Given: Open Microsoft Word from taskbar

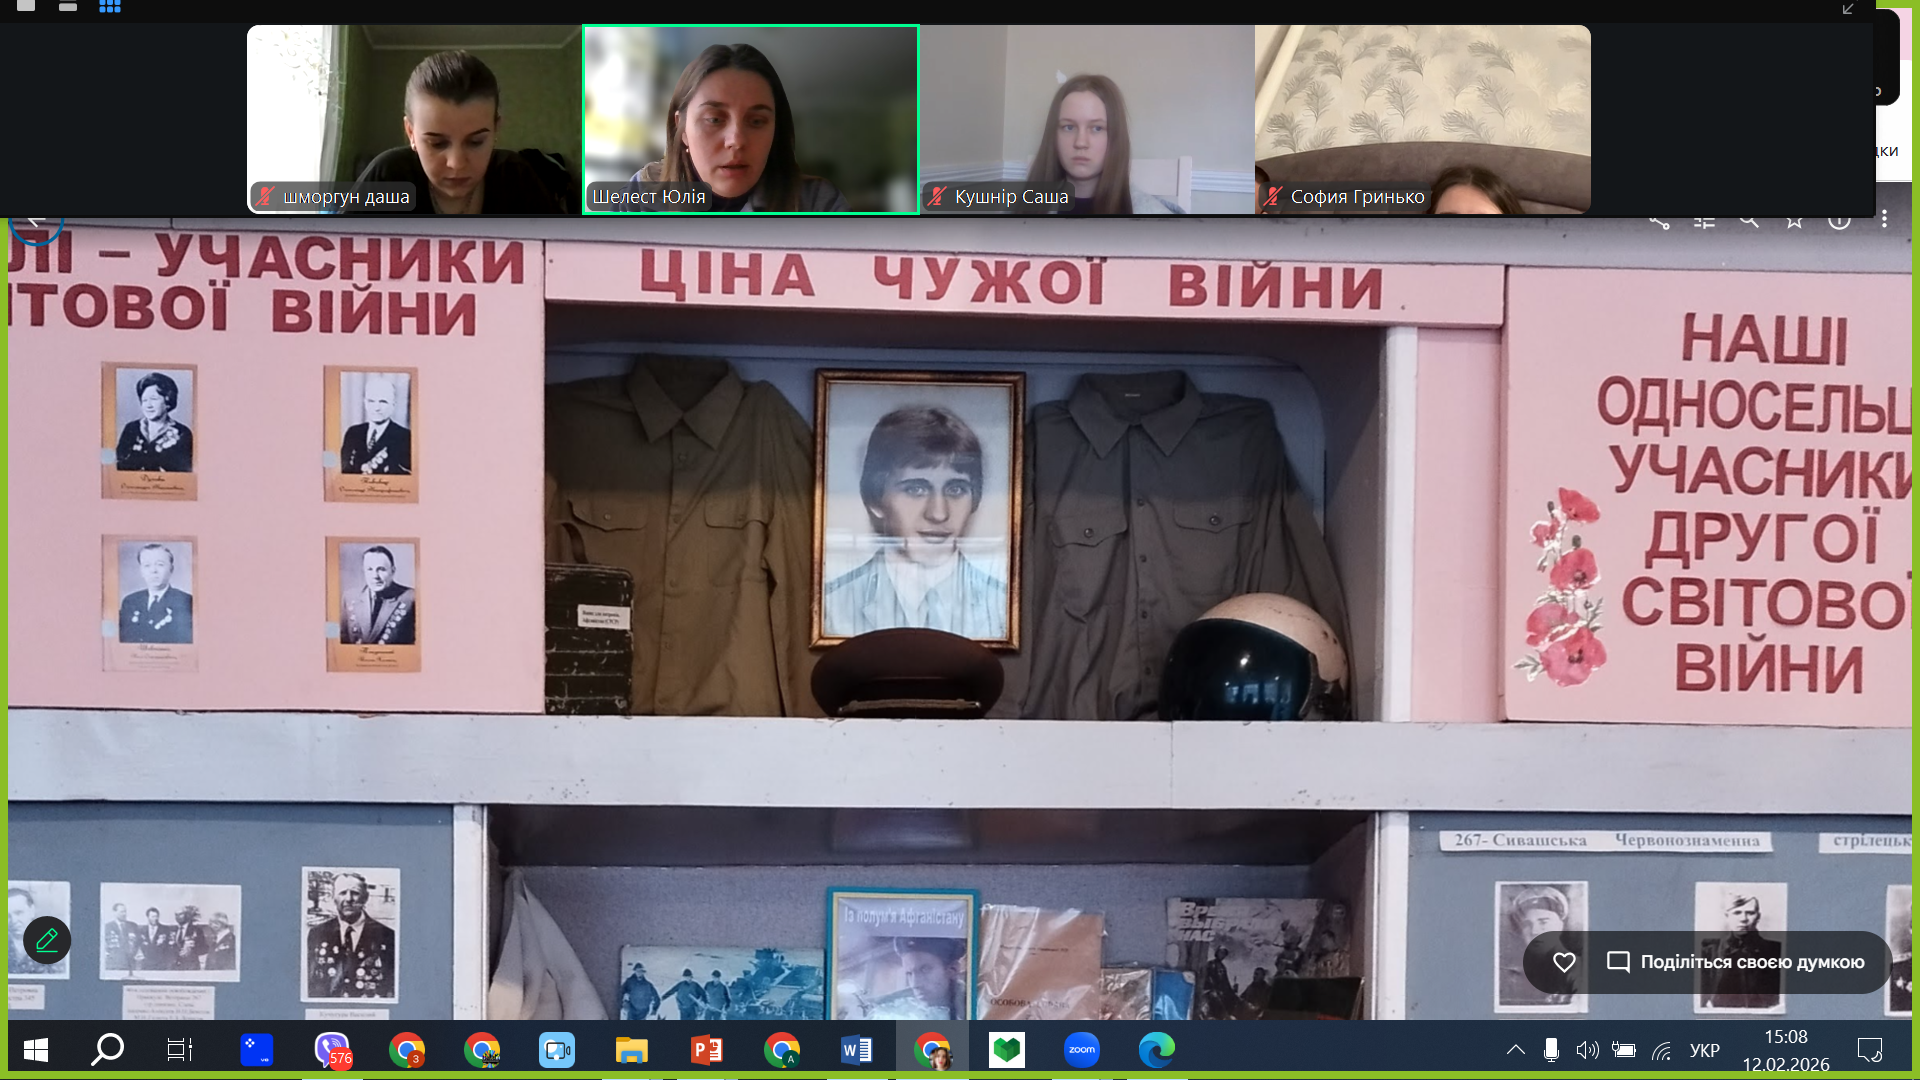Looking at the screenshot, I should click(857, 1050).
